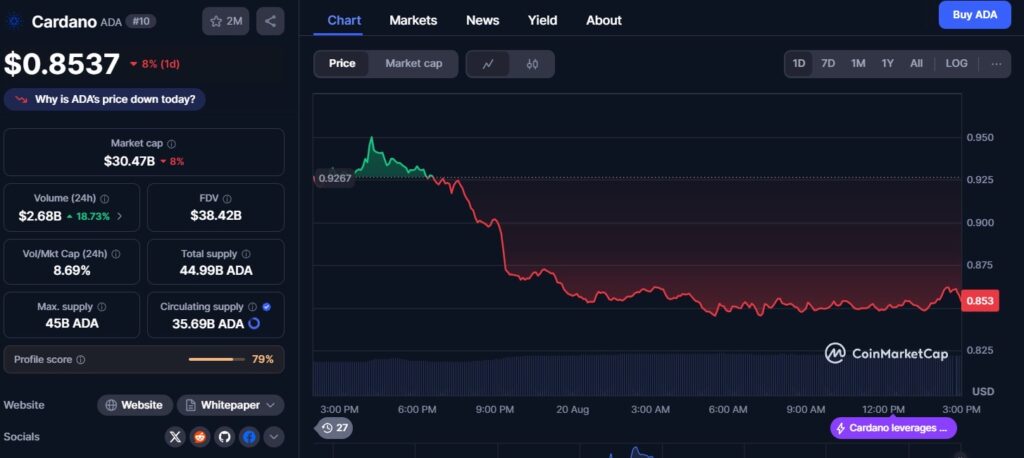Select the Market cap chart toggle
The width and height of the screenshot is (1024, 458).
[413, 64]
